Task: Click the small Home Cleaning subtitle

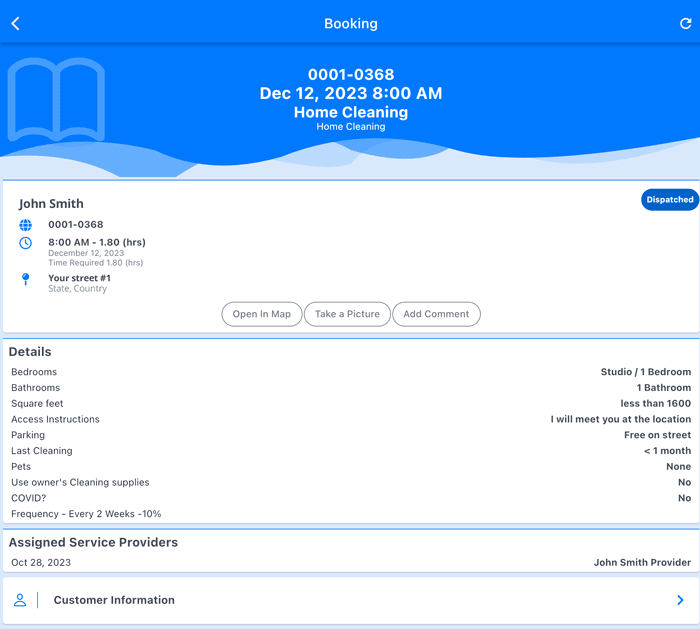Action: tap(351, 127)
